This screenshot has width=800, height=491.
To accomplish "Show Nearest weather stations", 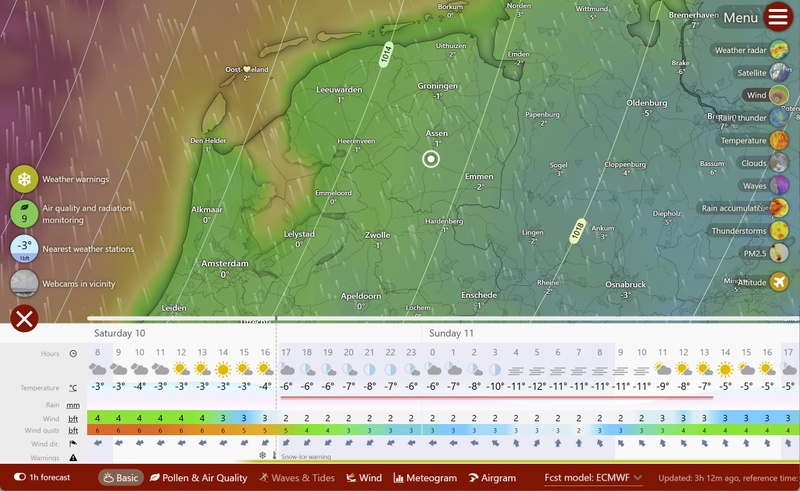I will (x=24, y=249).
